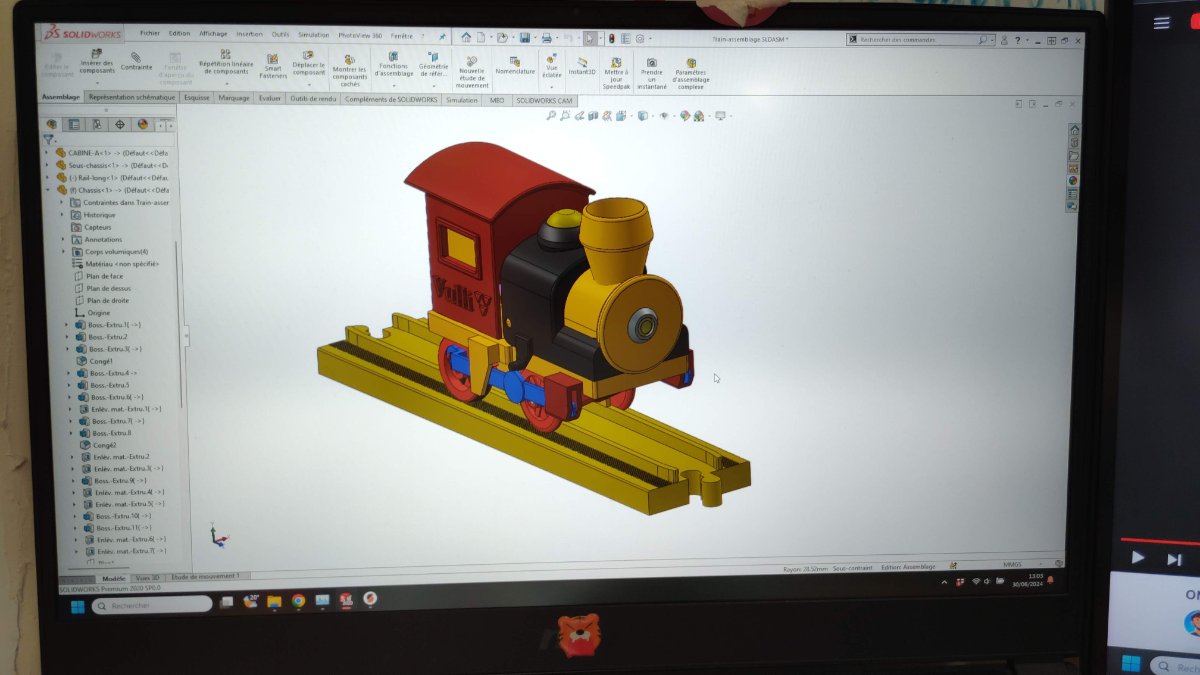The height and width of the screenshot is (675, 1200).
Task: Insert a Nomenclature table
Action: point(515,63)
